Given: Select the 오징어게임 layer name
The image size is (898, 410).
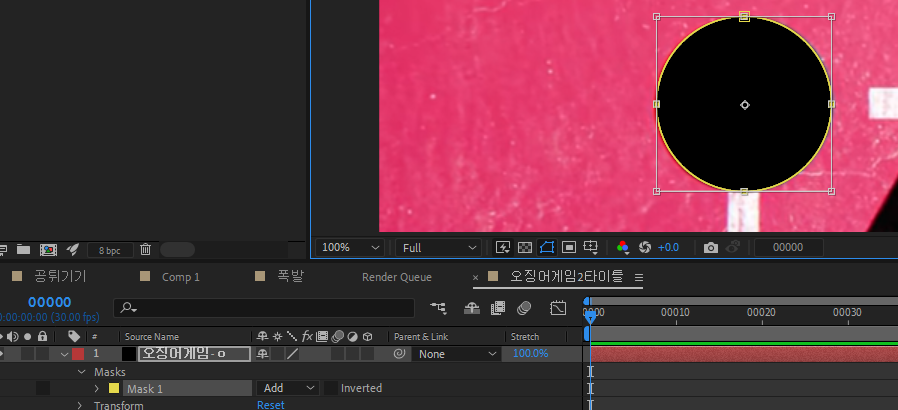Looking at the screenshot, I should point(194,354).
